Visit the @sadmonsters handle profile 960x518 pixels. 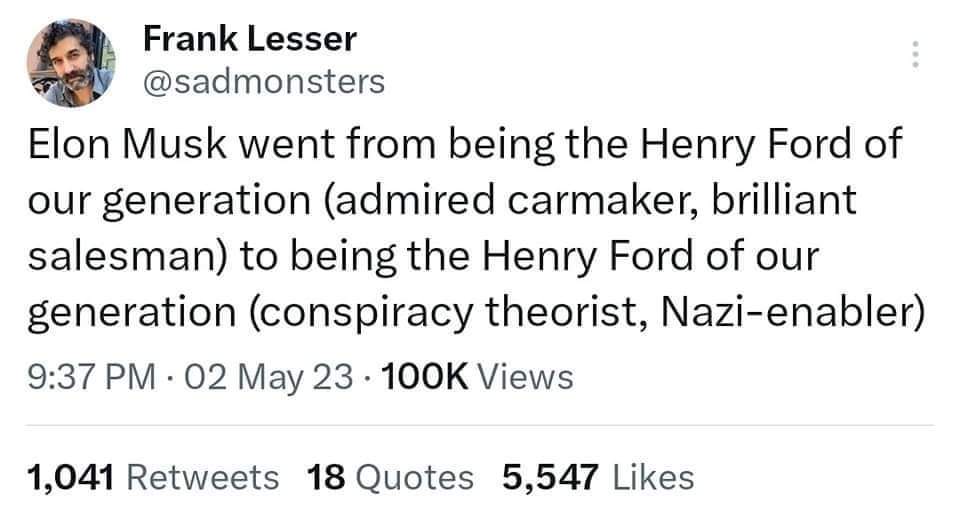tap(264, 81)
